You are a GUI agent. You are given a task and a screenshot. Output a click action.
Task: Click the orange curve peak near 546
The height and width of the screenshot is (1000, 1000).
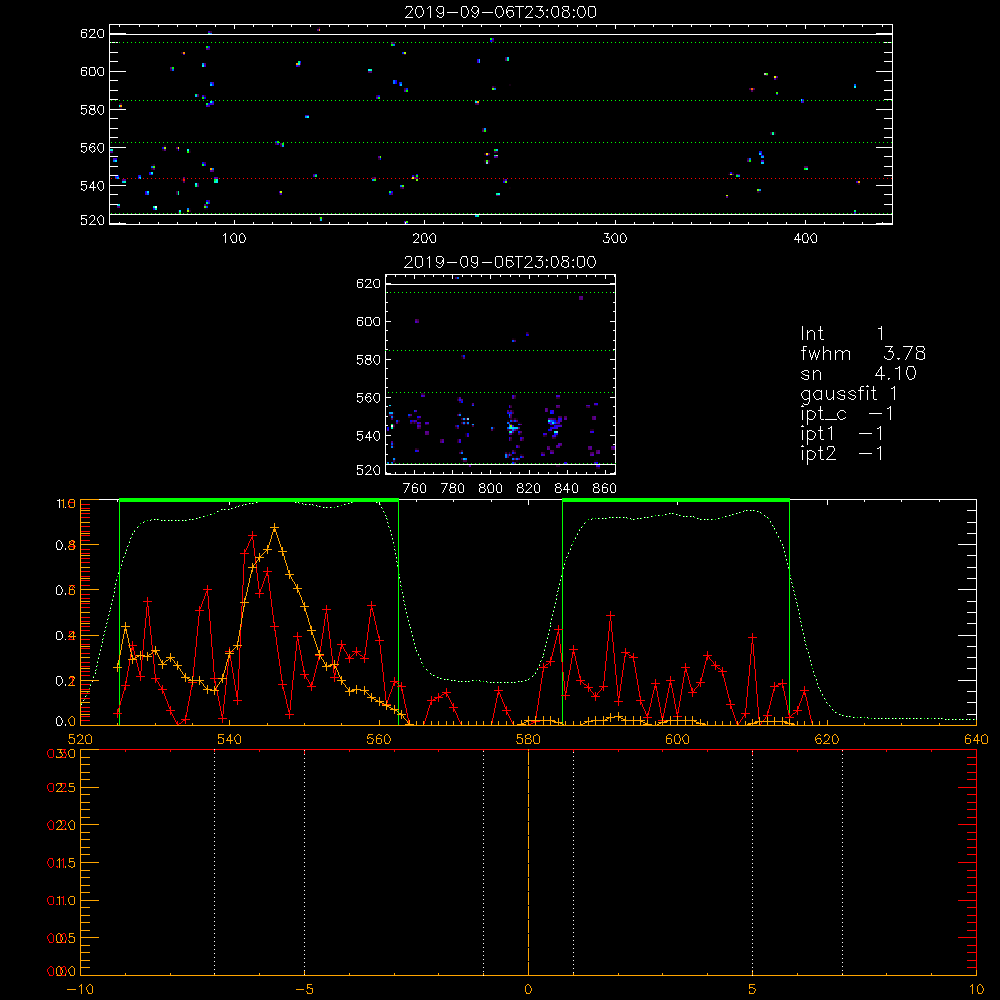(x=275, y=528)
